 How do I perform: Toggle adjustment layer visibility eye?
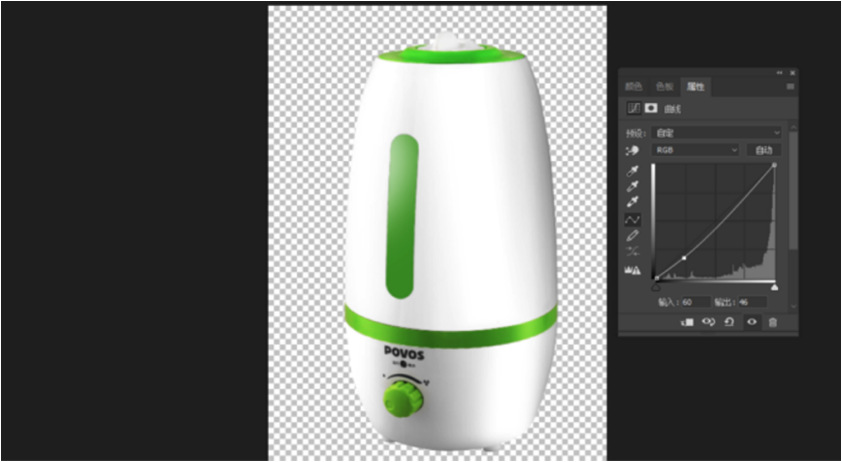click(x=751, y=322)
